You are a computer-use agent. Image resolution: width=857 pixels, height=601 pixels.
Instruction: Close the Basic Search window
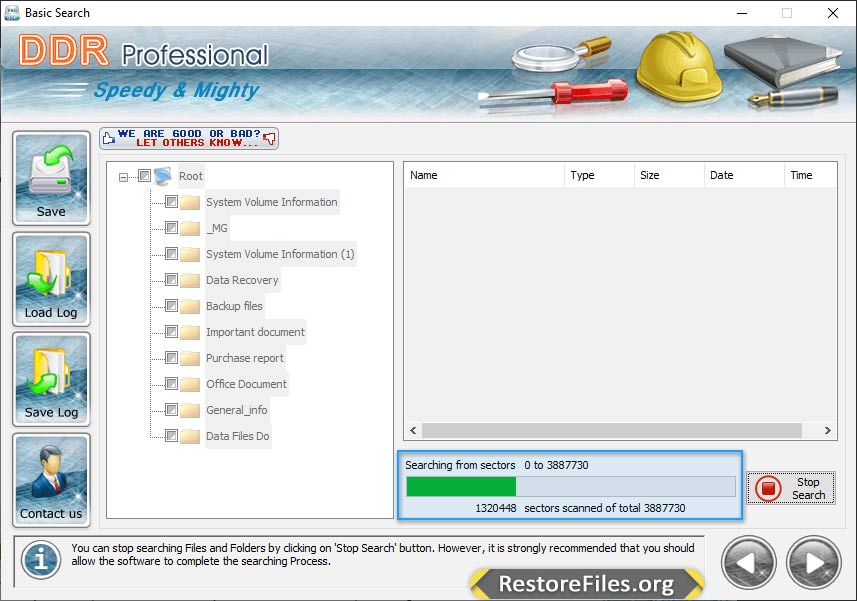tap(832, 13)
